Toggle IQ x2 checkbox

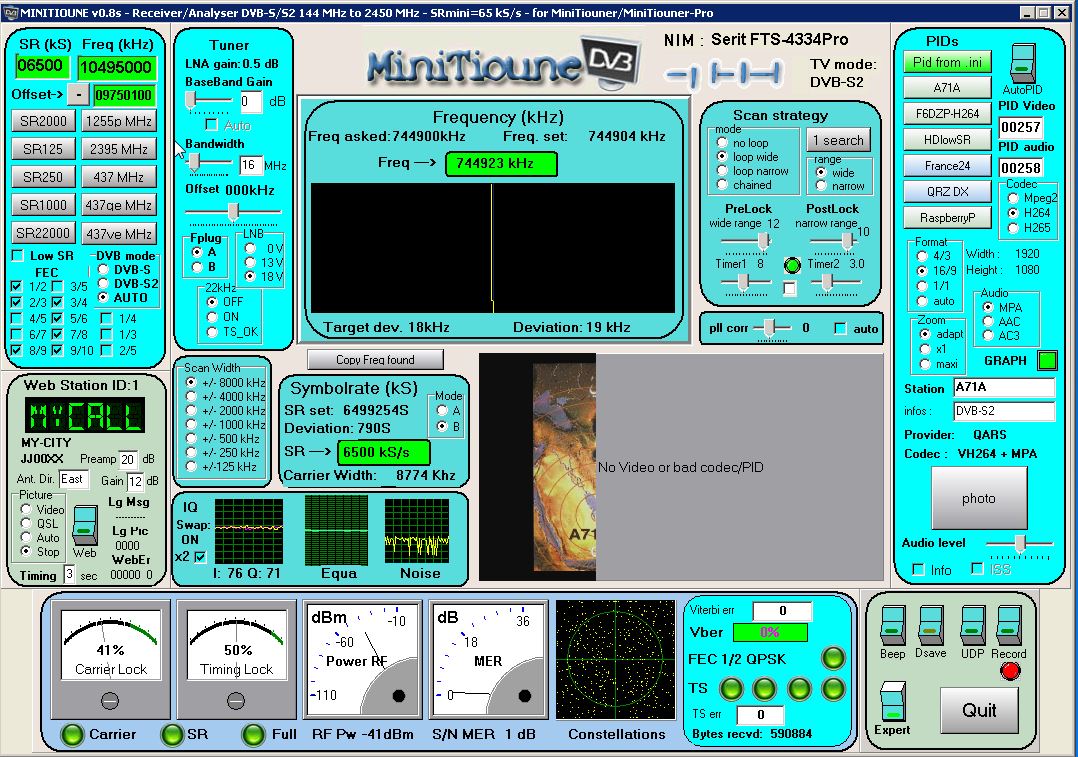click(200, 556)
